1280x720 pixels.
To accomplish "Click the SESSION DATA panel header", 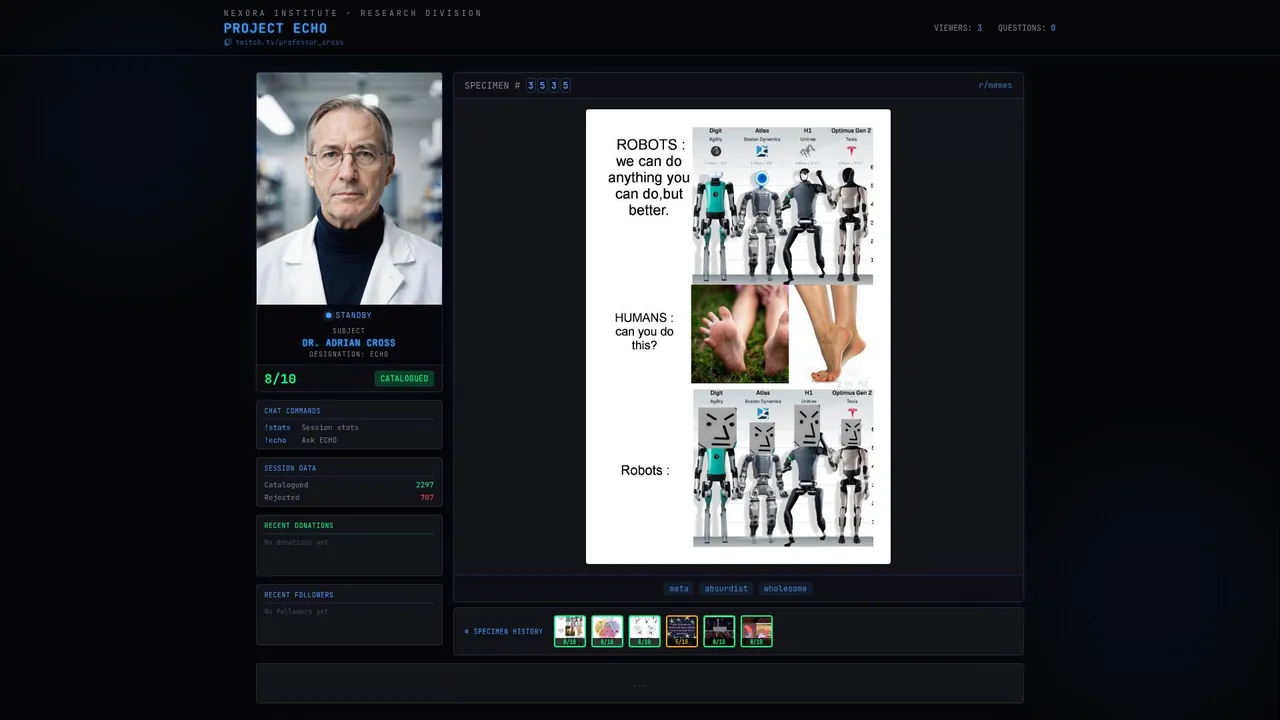I will [290, 468].
